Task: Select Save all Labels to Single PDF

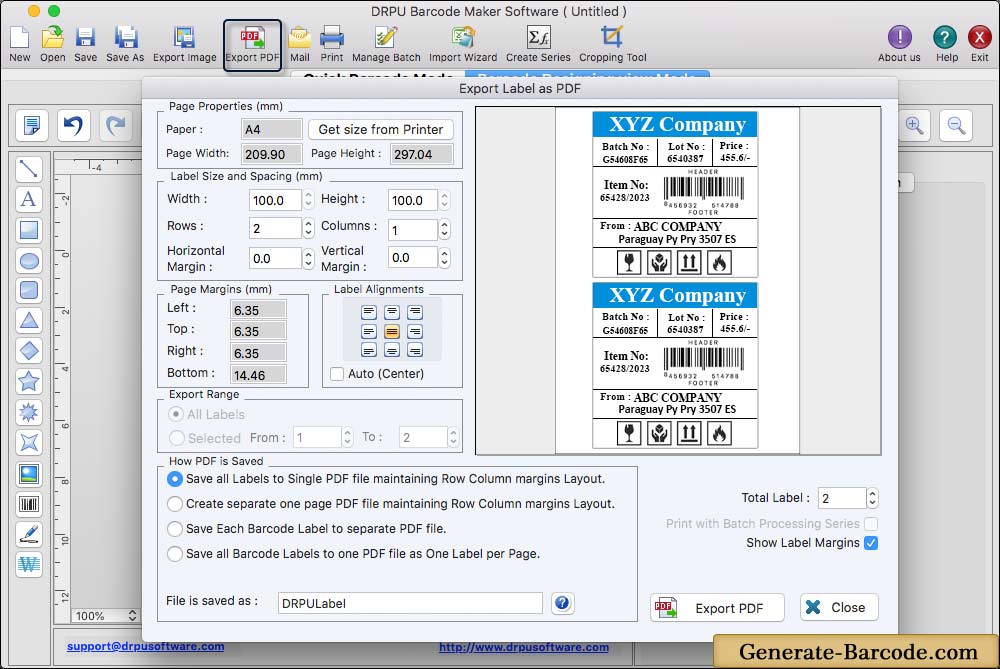Action: [x=174, y=479]
